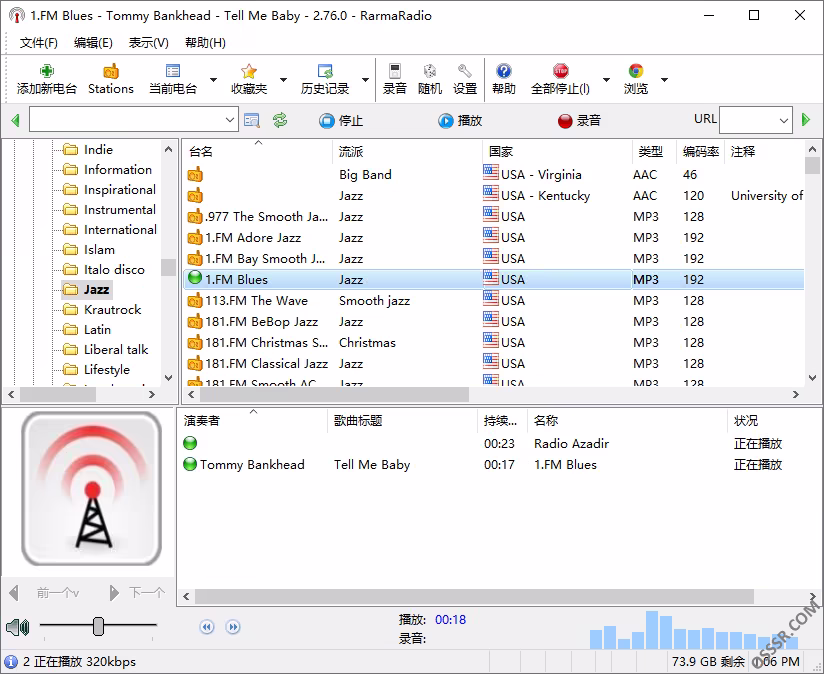824x674 pixels.
Task: Click the rewind round blue button
Action: 207,627
